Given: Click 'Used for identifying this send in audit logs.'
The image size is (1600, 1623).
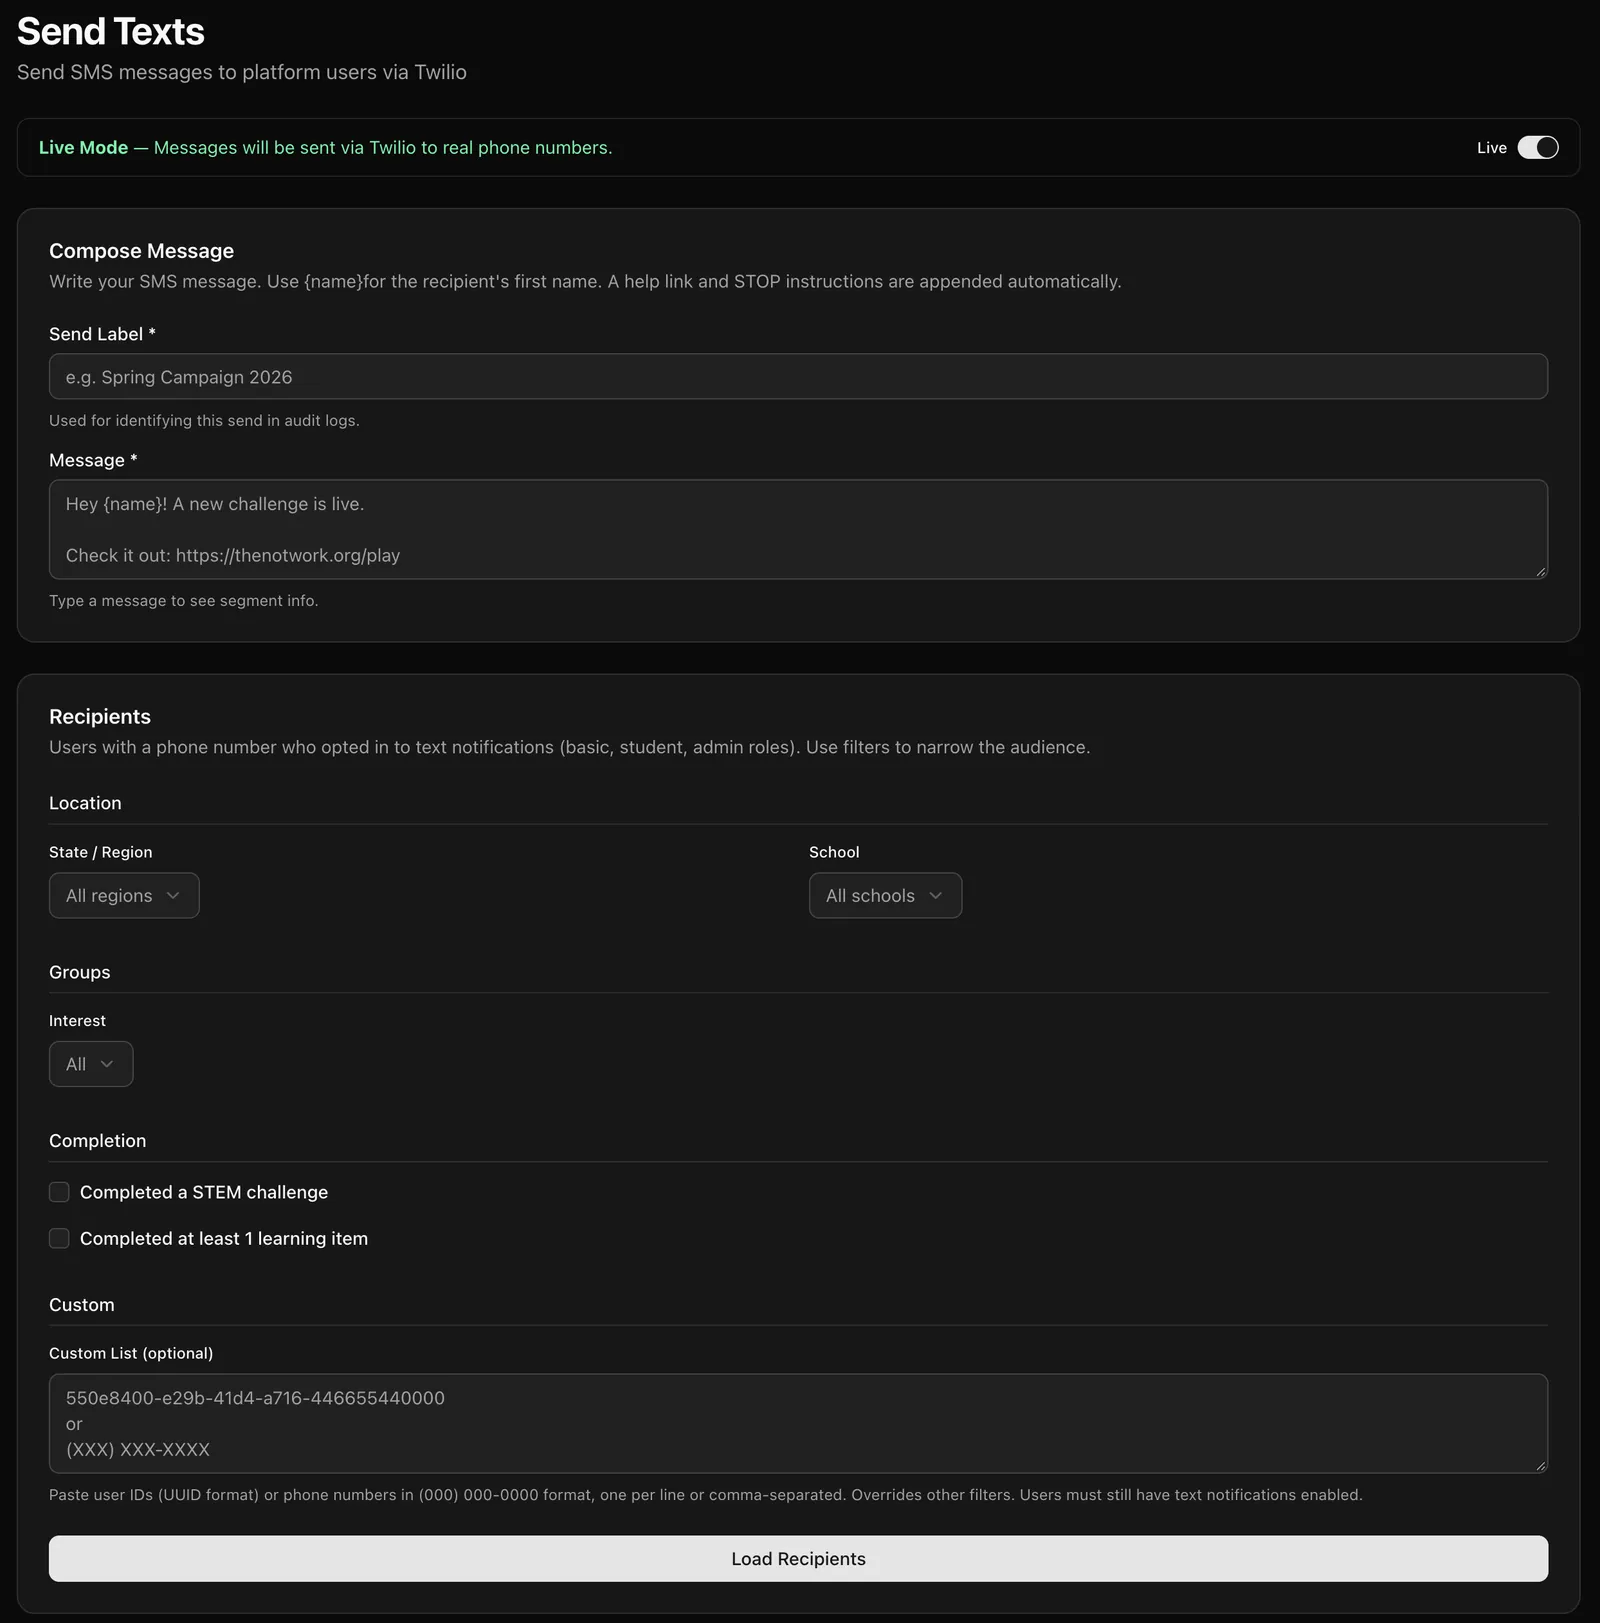Looking at the screenshot, I should click(x=204, y=420).
